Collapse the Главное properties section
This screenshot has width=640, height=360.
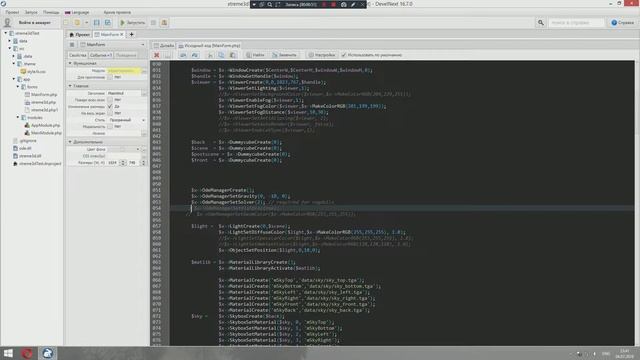(x=70, y=86)
